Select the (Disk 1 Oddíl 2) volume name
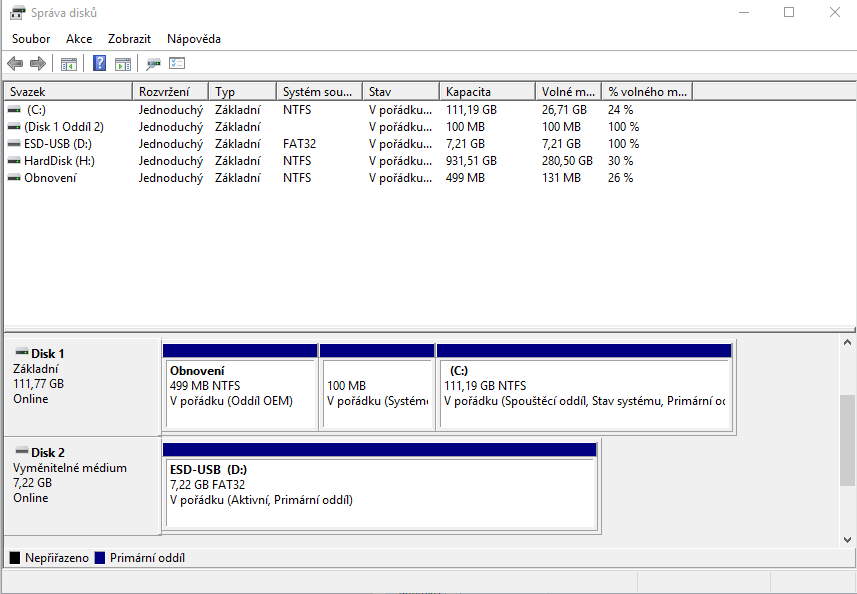Screen dimensions: 857x594 coord(64,127)
